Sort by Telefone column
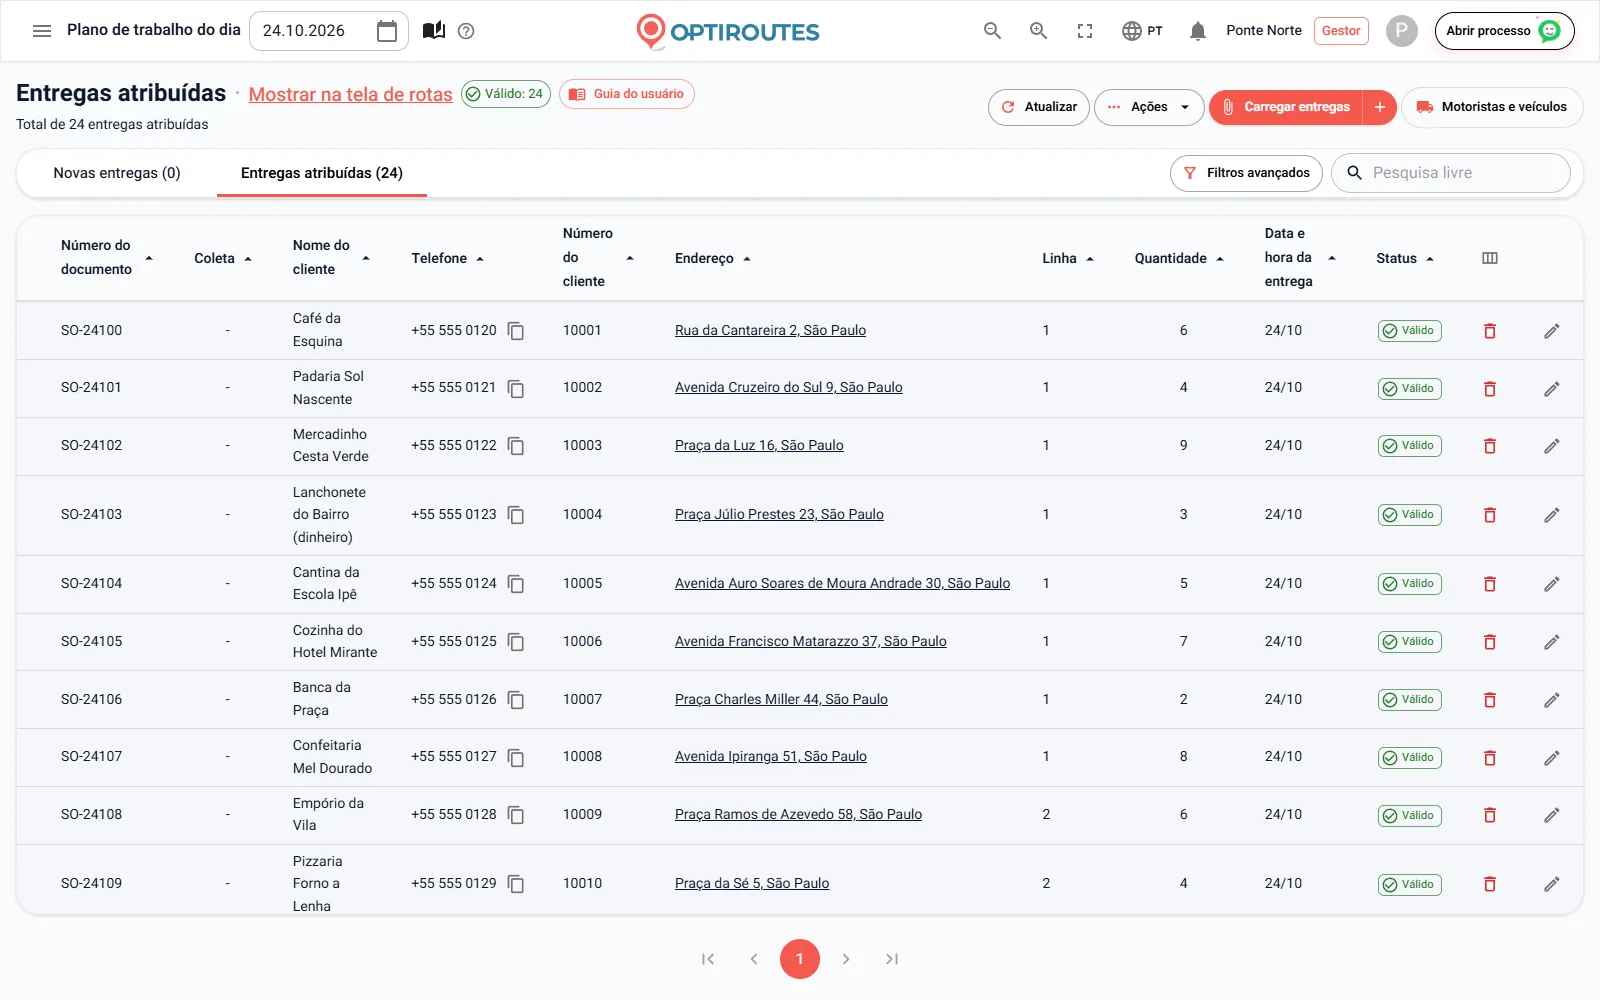 coord(447,258)
